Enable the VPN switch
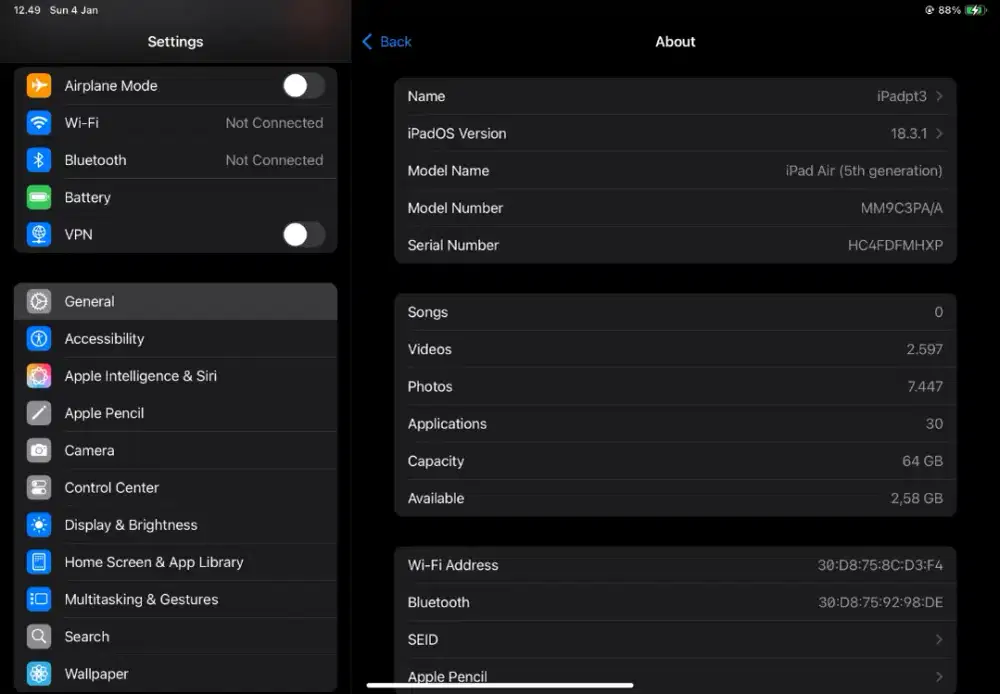Viewport: 1000px width, 694px height. pyautogui.click(x=303, y=234)
